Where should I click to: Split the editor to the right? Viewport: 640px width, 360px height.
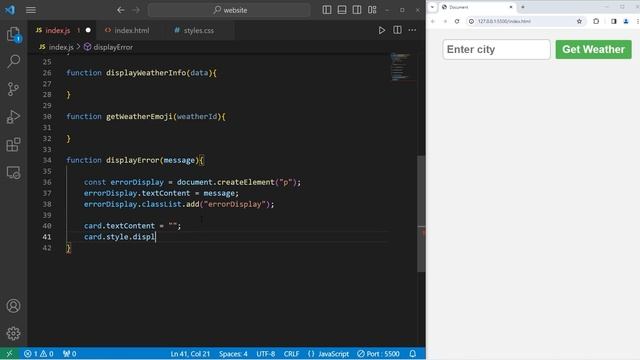tap(397, 30)
